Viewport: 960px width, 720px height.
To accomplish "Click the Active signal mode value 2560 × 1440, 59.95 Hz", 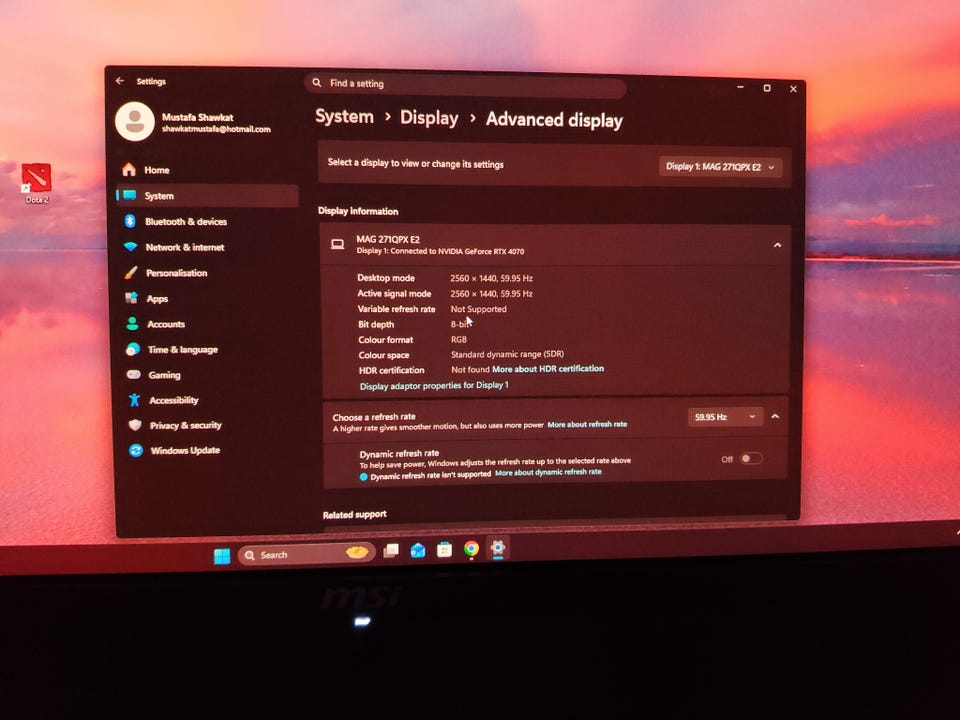I will pyautogui.click(x=492, y=293).
